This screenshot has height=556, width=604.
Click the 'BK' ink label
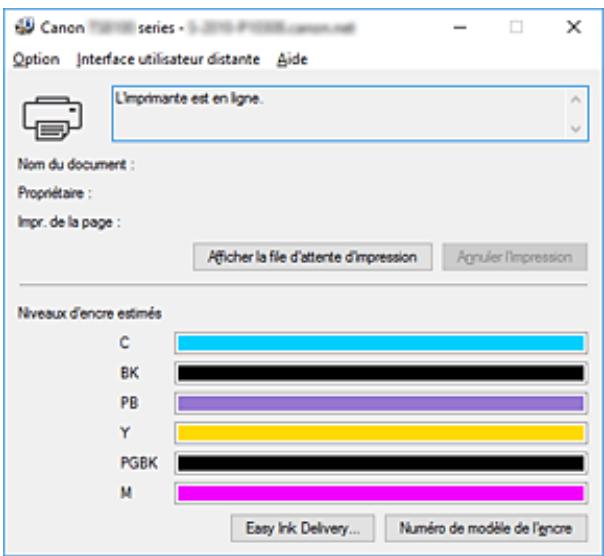pyautogui.click(x=129, y=373)
